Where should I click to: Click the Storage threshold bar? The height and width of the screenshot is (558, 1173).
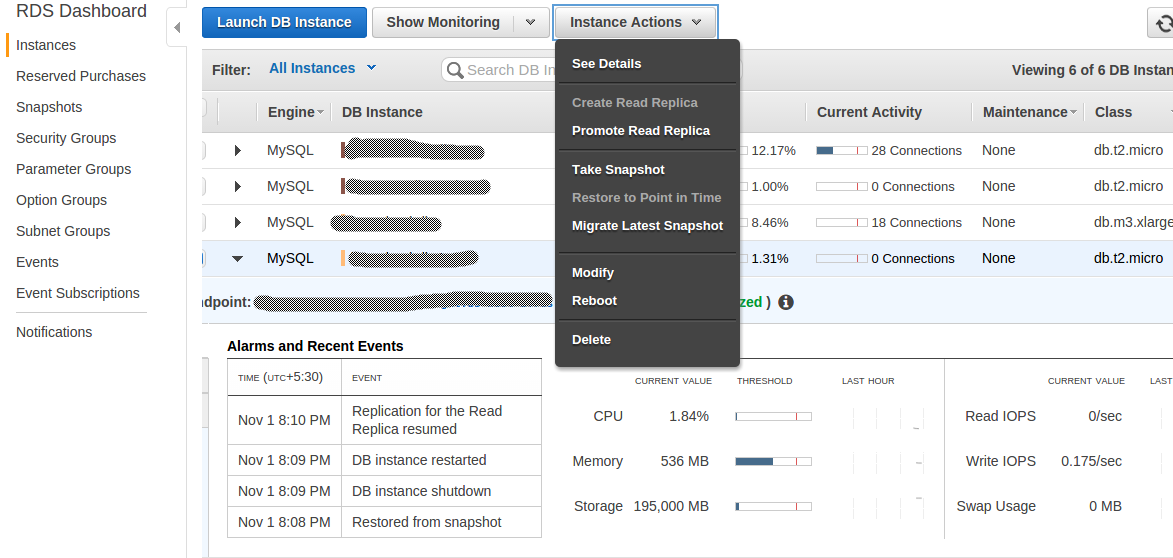[x=774, y=506]
